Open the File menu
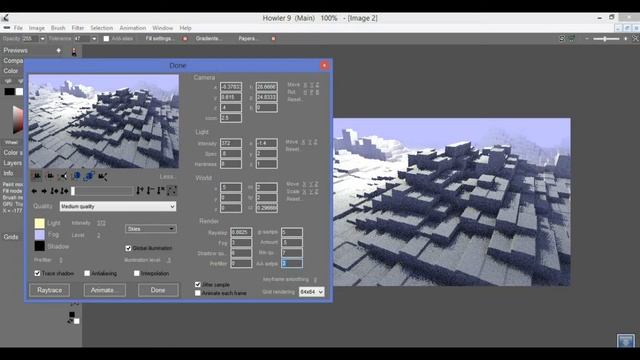 (x=18, y=28)
